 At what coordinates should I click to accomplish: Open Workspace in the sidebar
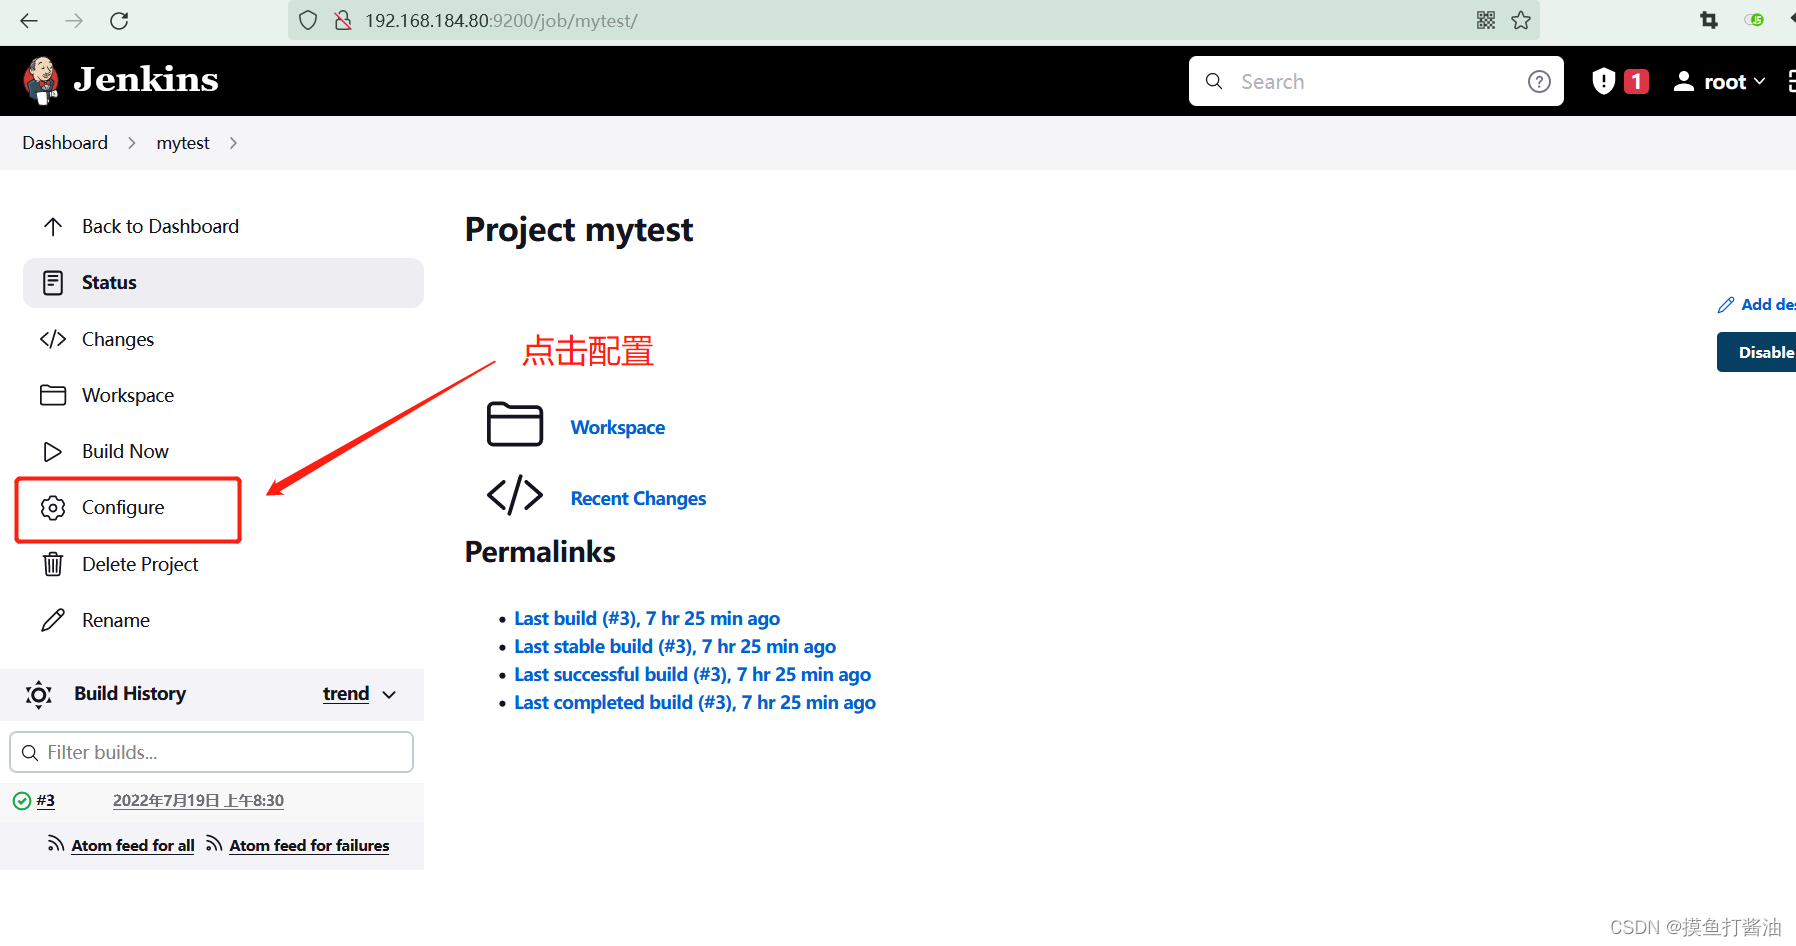tap(223, 395)
